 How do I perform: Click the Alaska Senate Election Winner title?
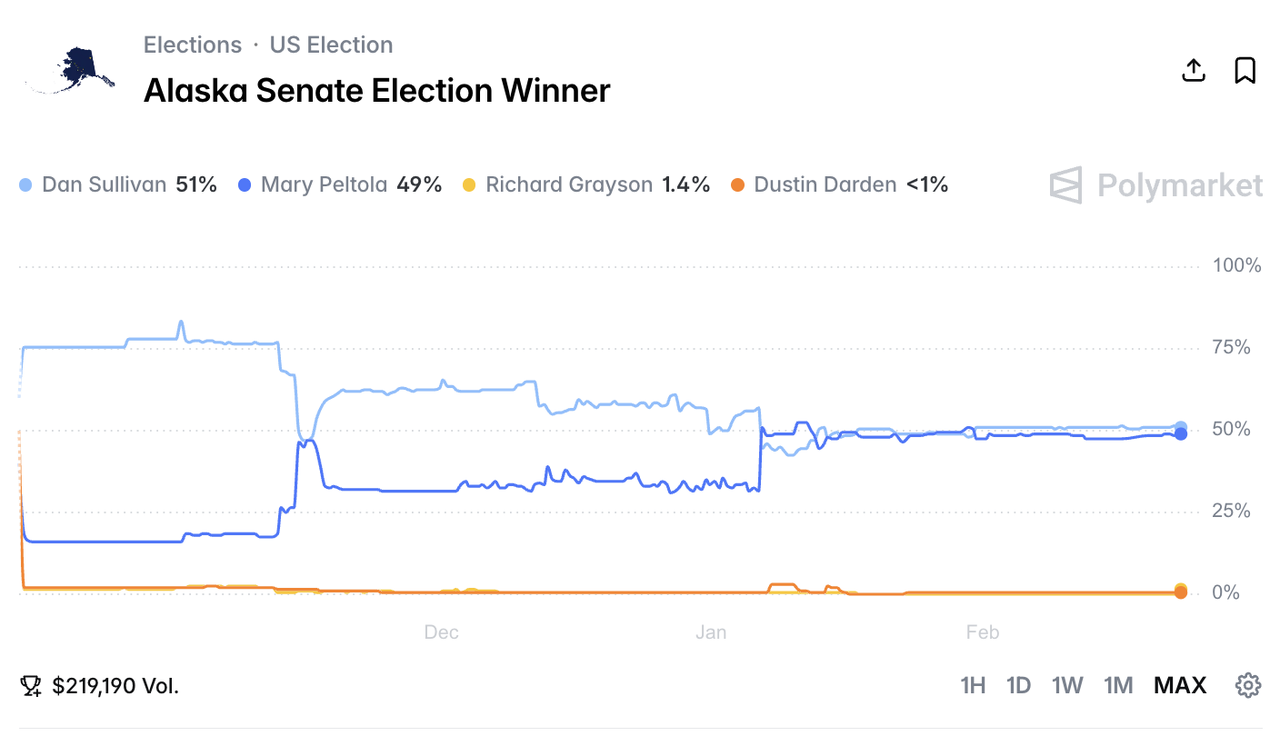[x=377, y=90]
